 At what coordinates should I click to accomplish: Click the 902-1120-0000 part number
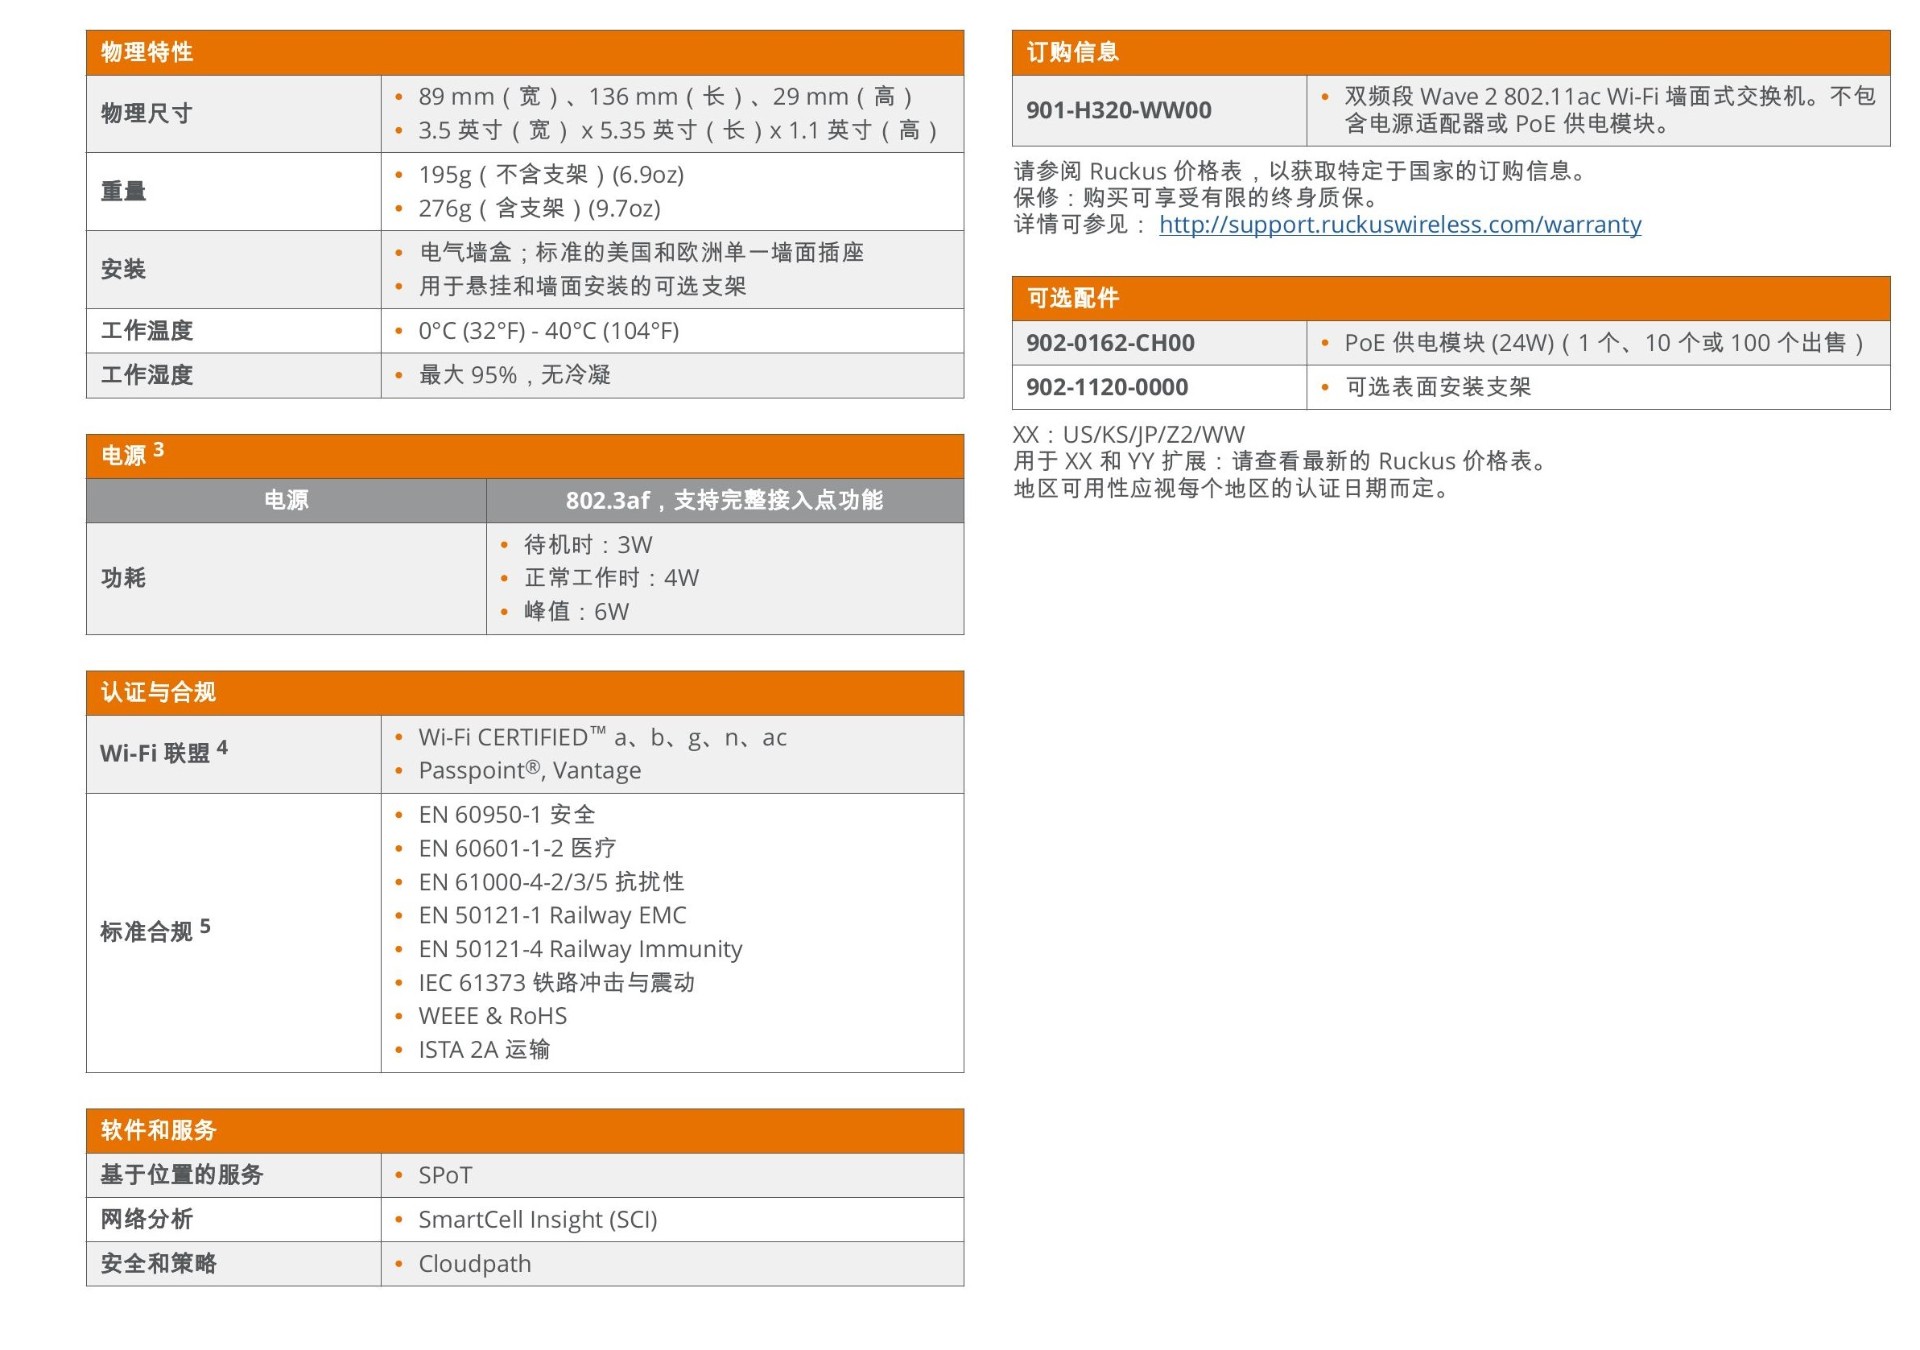pyautogui.click(x=1108, y=387)
